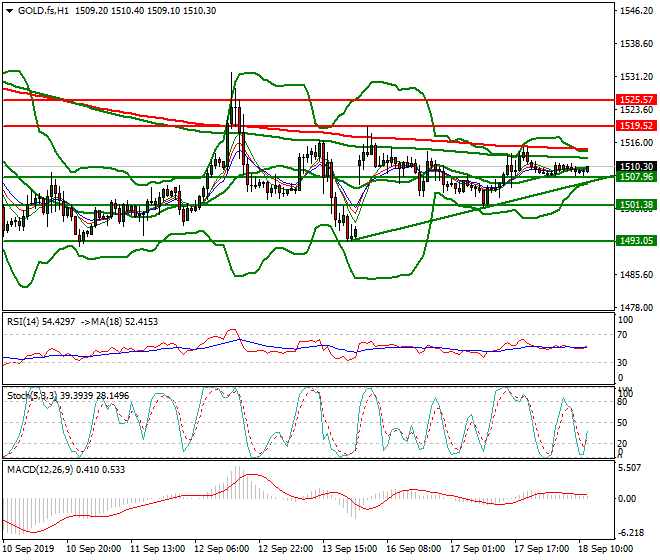Select the Stochastic scale level 80
The width and height of the screenshot is (660, 560).
pos(622,402)
